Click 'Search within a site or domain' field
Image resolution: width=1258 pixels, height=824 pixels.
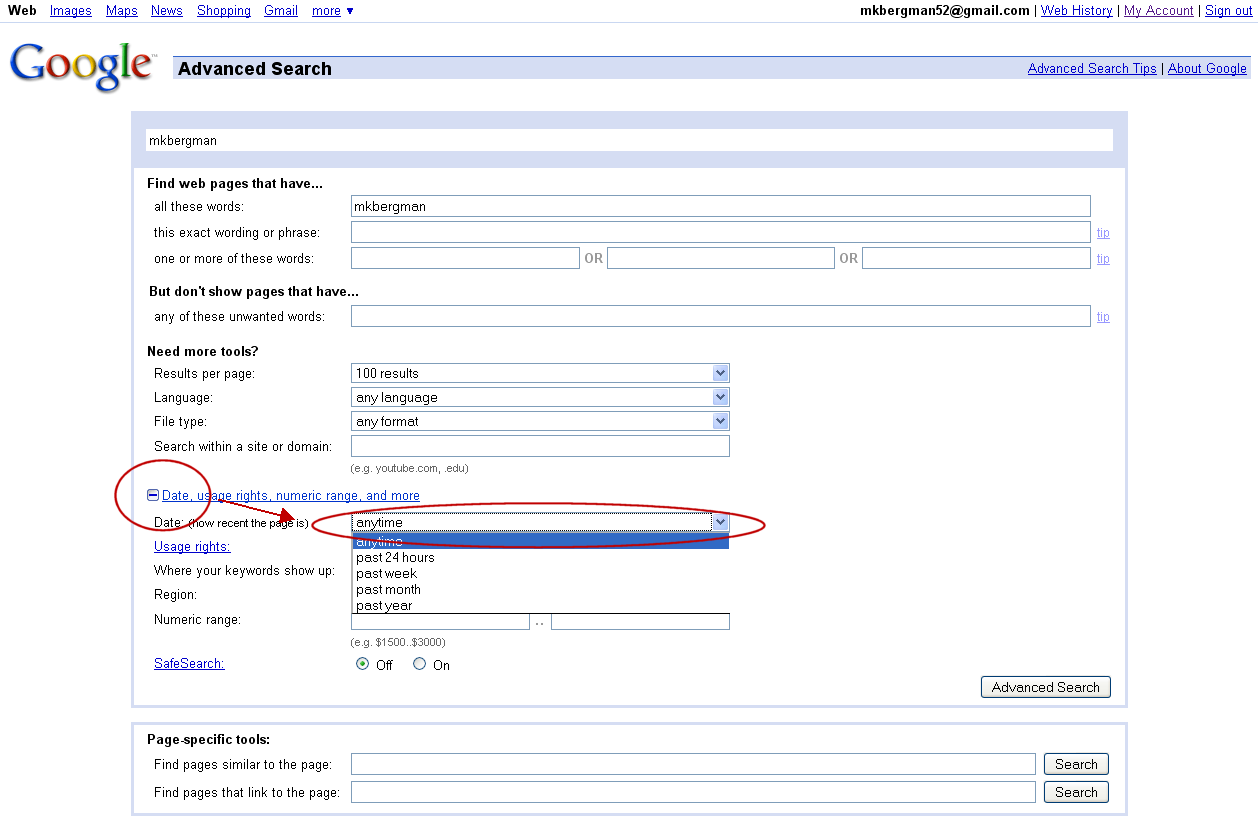(540, 446)
